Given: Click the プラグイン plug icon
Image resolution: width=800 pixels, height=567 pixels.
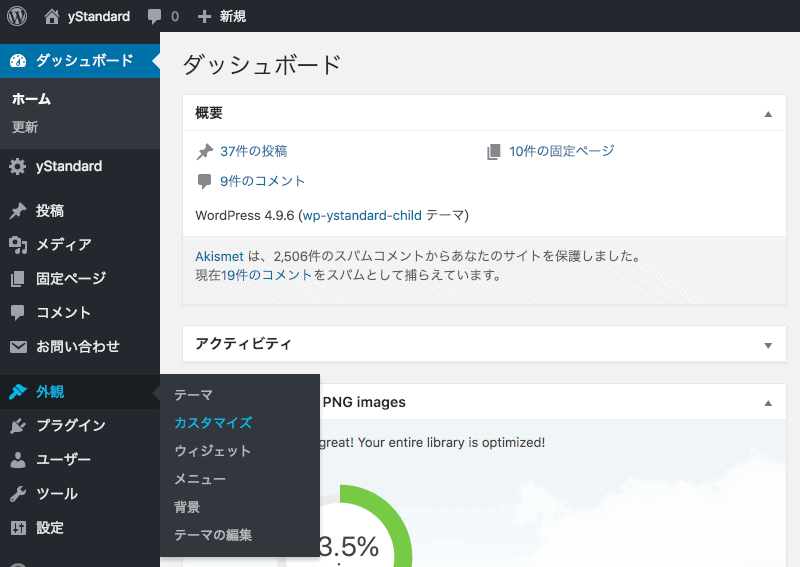Looking at the screenshot, I should click(18, 426).
